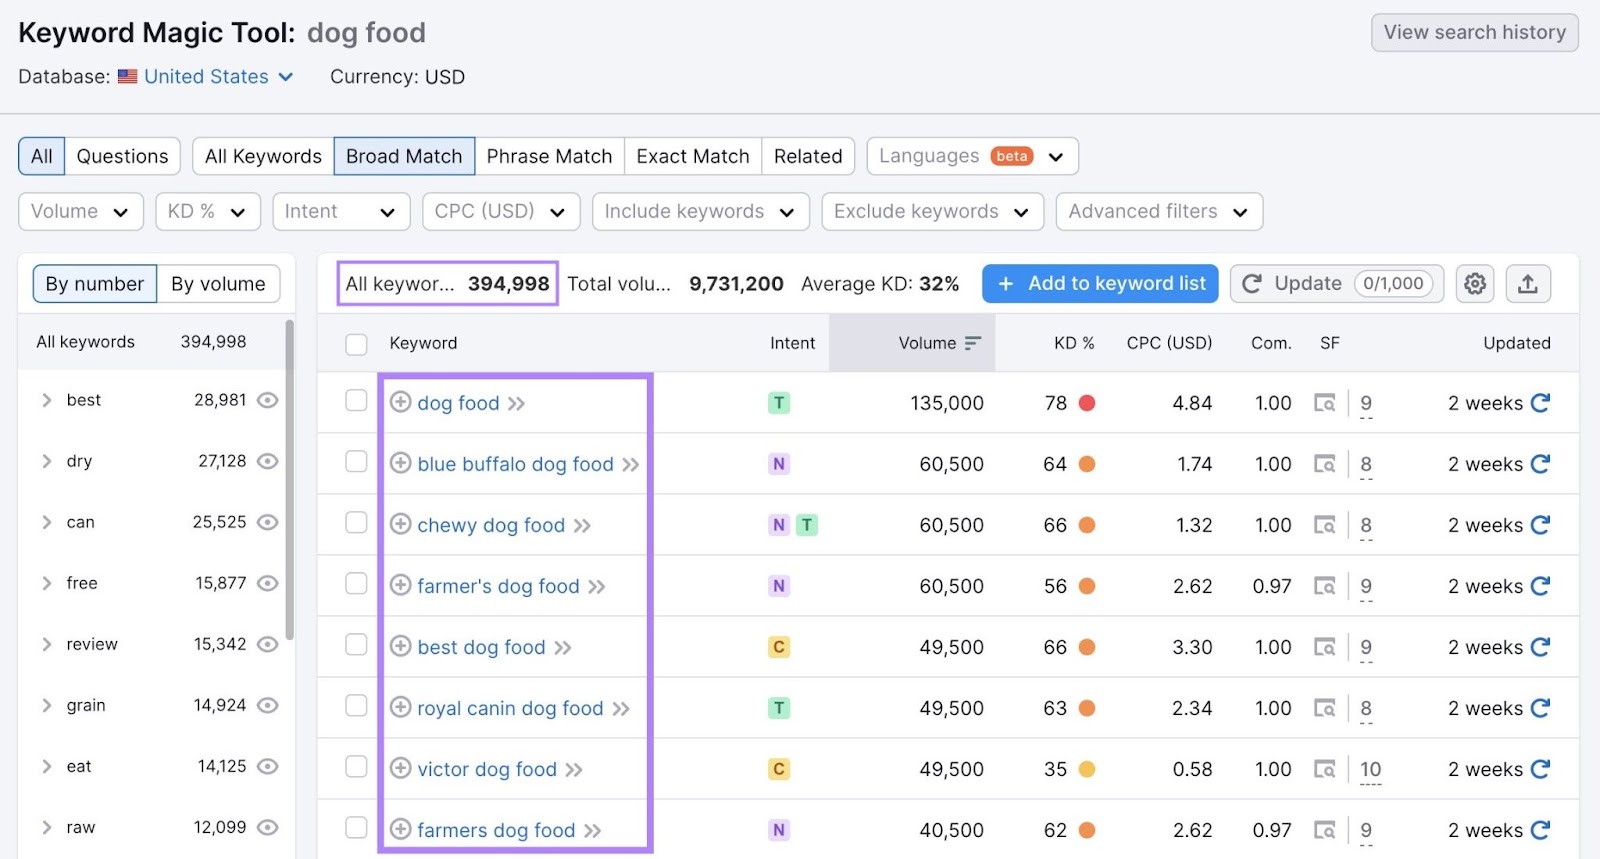Viewport: 1600px width, 859px height.
Task: Sort groups By volume
Action: [218, 284]
